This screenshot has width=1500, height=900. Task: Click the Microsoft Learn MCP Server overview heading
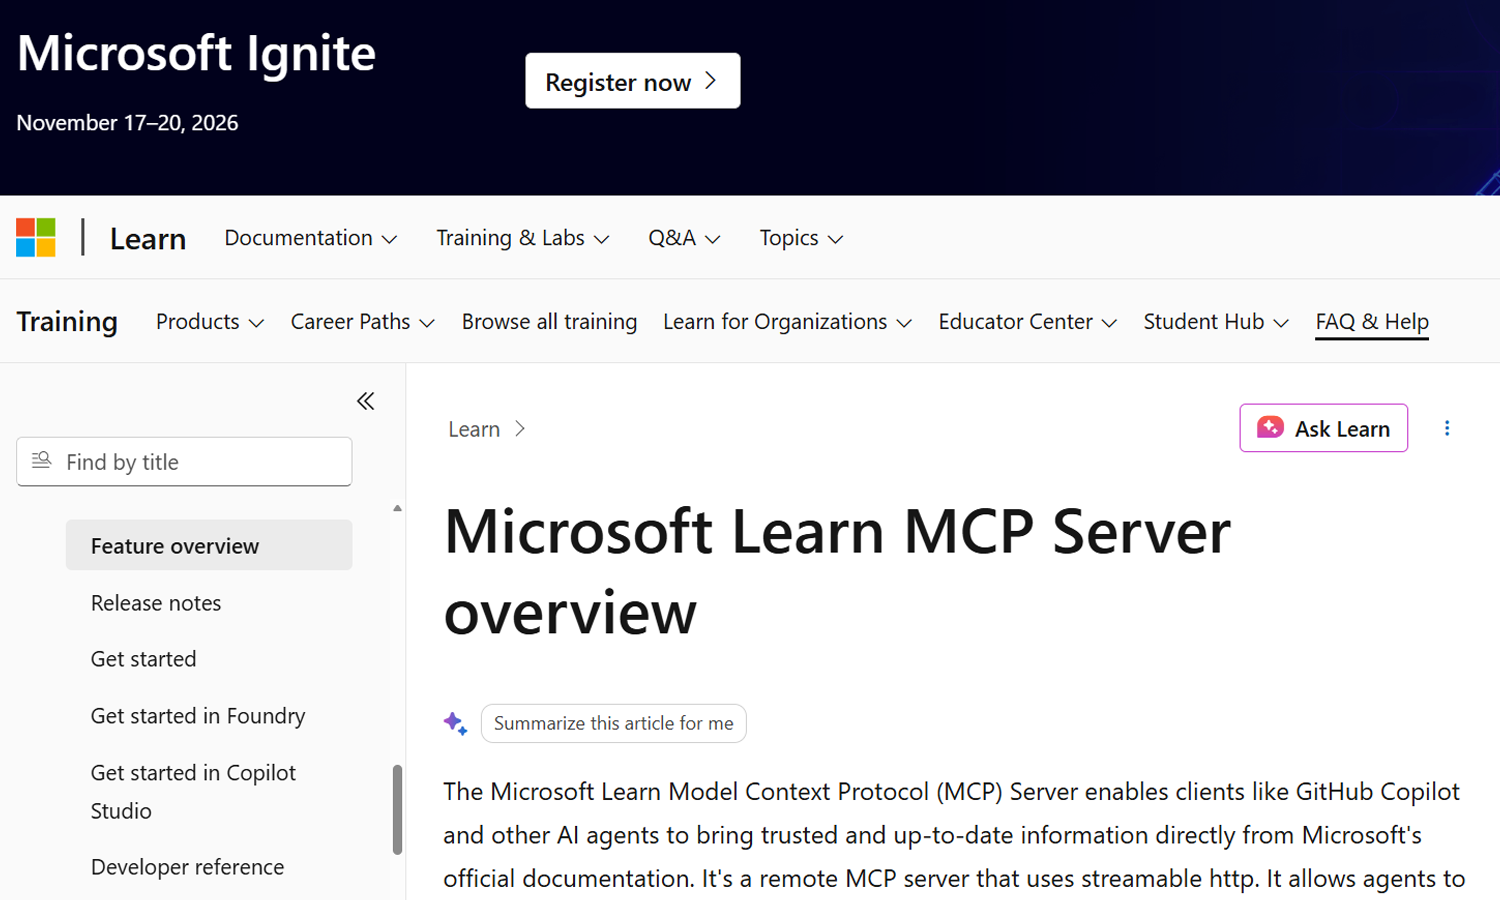coord(837,571)
